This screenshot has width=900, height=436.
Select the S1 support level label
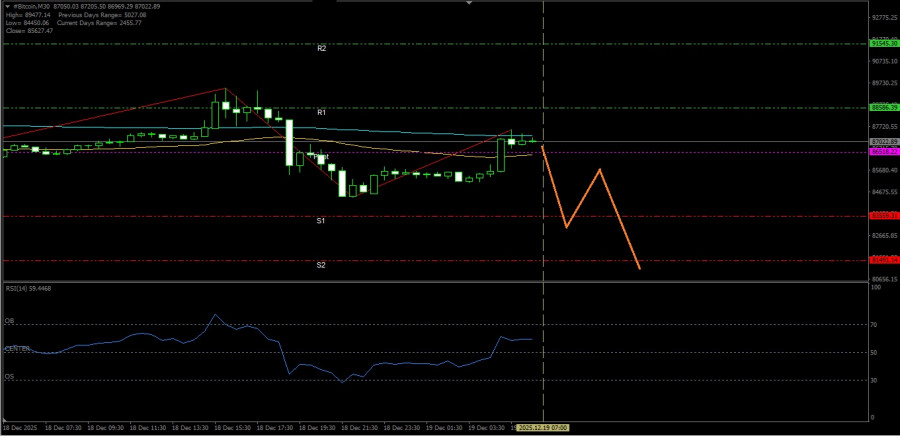point(321,220)
